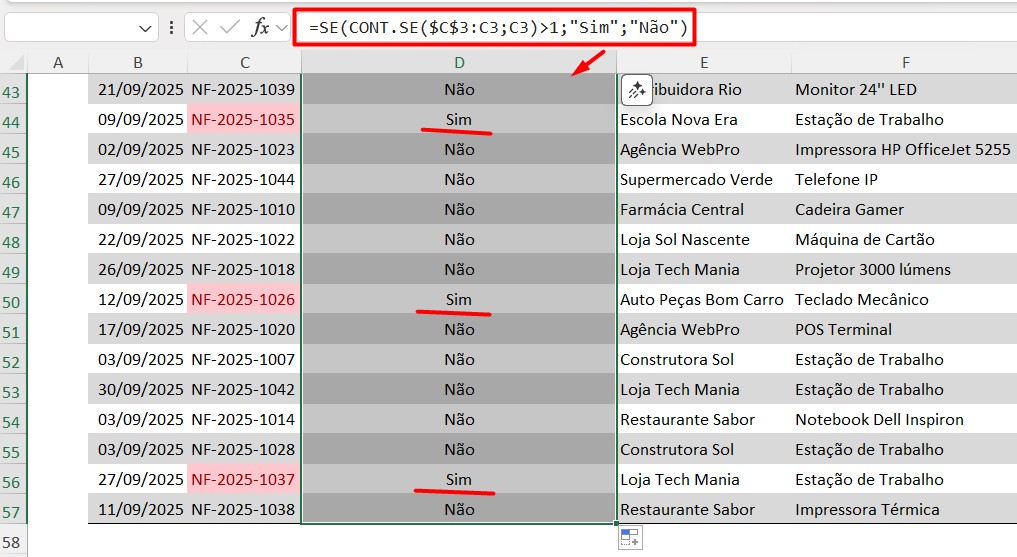Click the cell with Projetor 3000 lúmens
Viewport: 1017px width, 557px height.
[872, 270]
